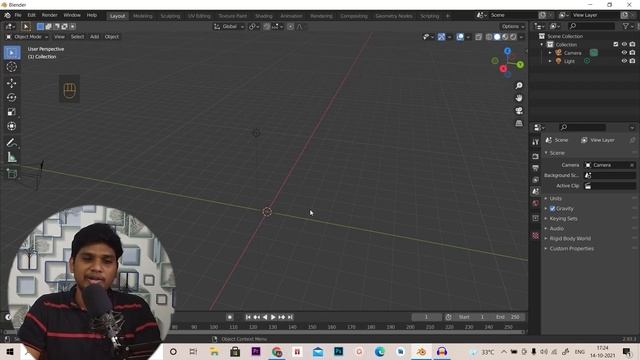Switch to Shading workspace tab
This screenshot has height=360, width=640.
coord(264,16)
